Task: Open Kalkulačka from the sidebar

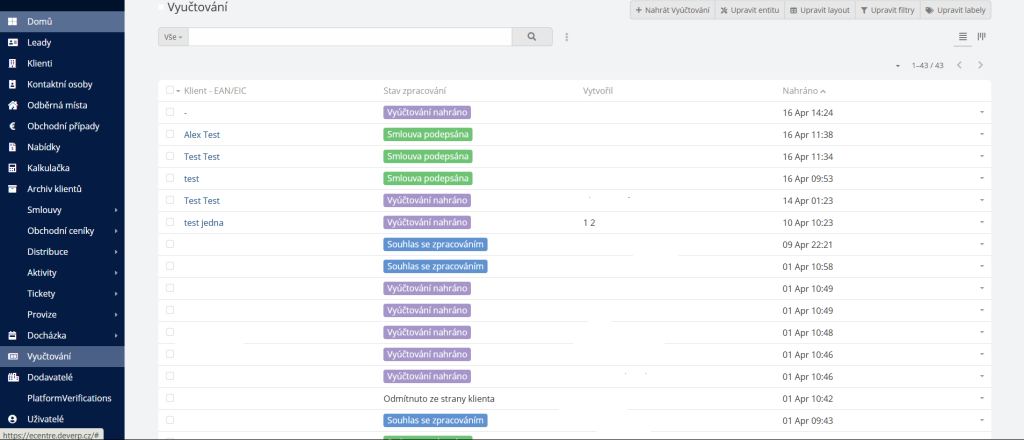Action: 47,168
